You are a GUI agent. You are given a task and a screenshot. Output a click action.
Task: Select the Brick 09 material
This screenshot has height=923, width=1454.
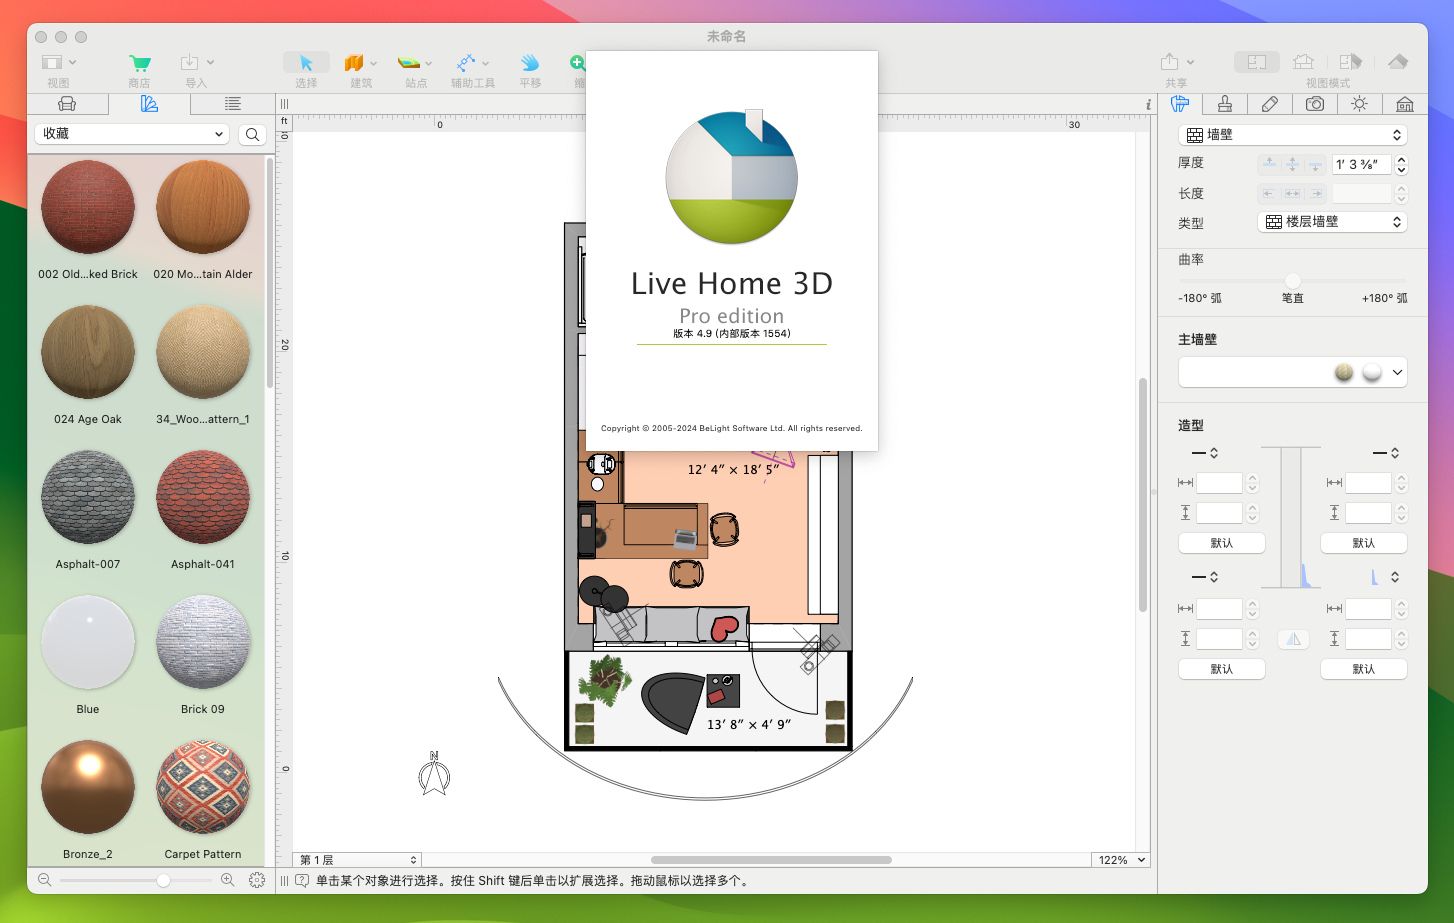point(203,642)
